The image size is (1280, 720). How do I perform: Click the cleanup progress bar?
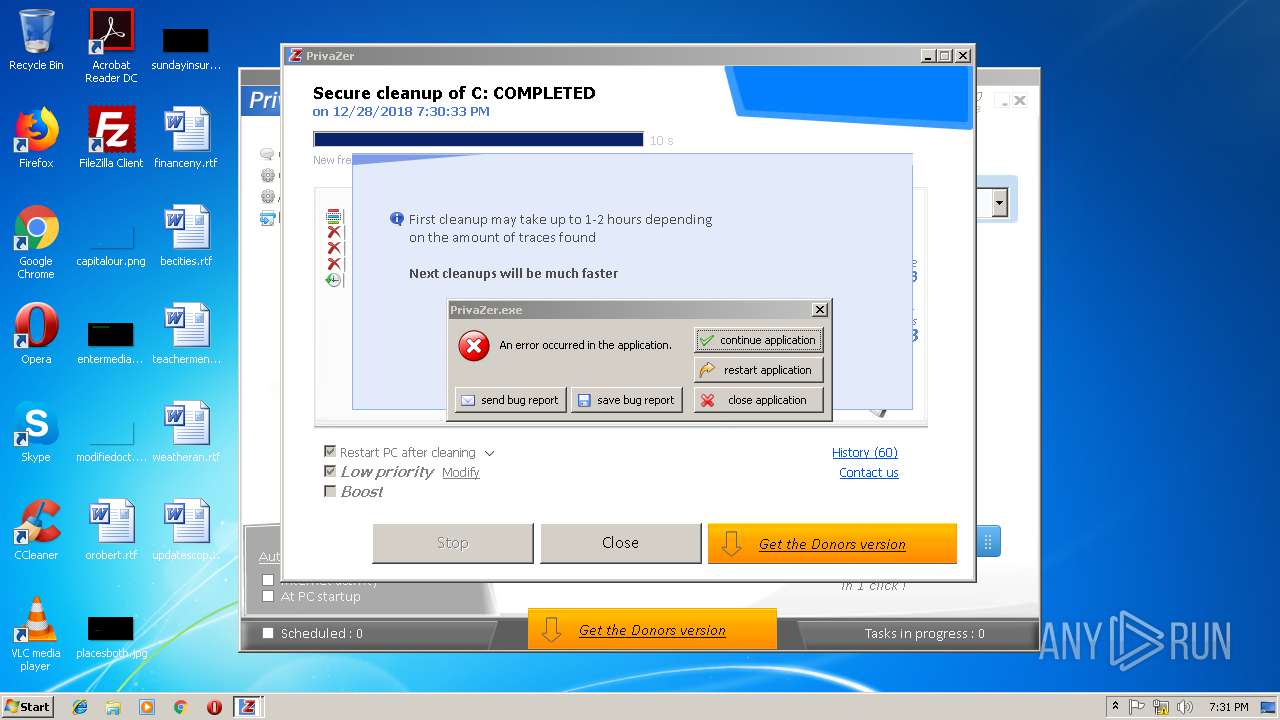pos(478,140)
